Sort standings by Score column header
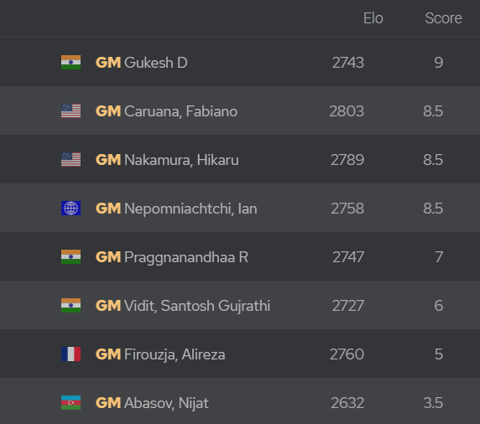Viewport: 480px width, 424px height. click(443, 18)
